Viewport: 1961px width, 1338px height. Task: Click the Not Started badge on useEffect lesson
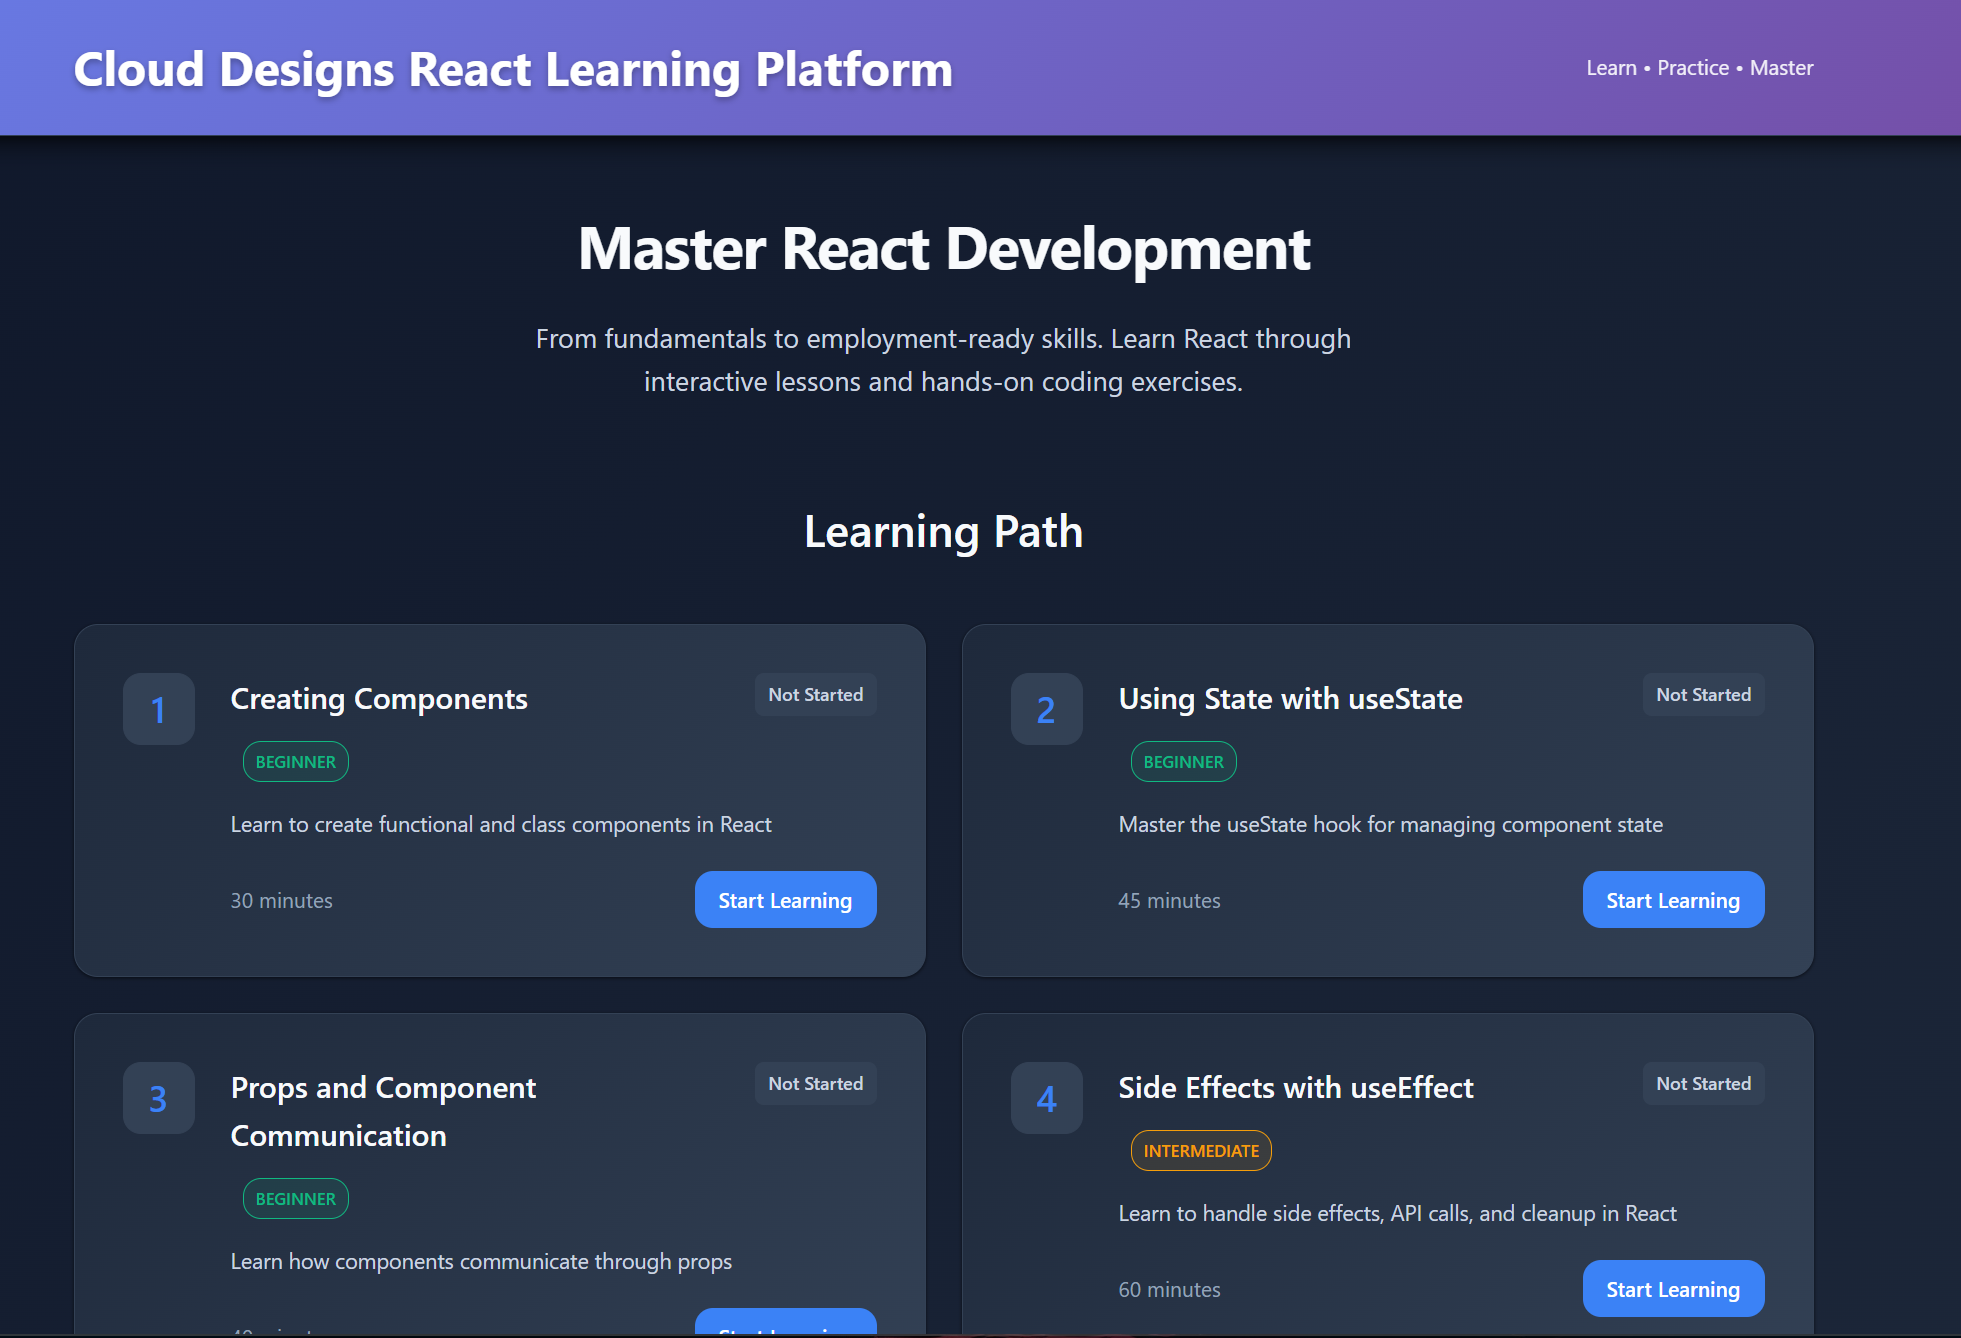(x=1703, y=1083)
